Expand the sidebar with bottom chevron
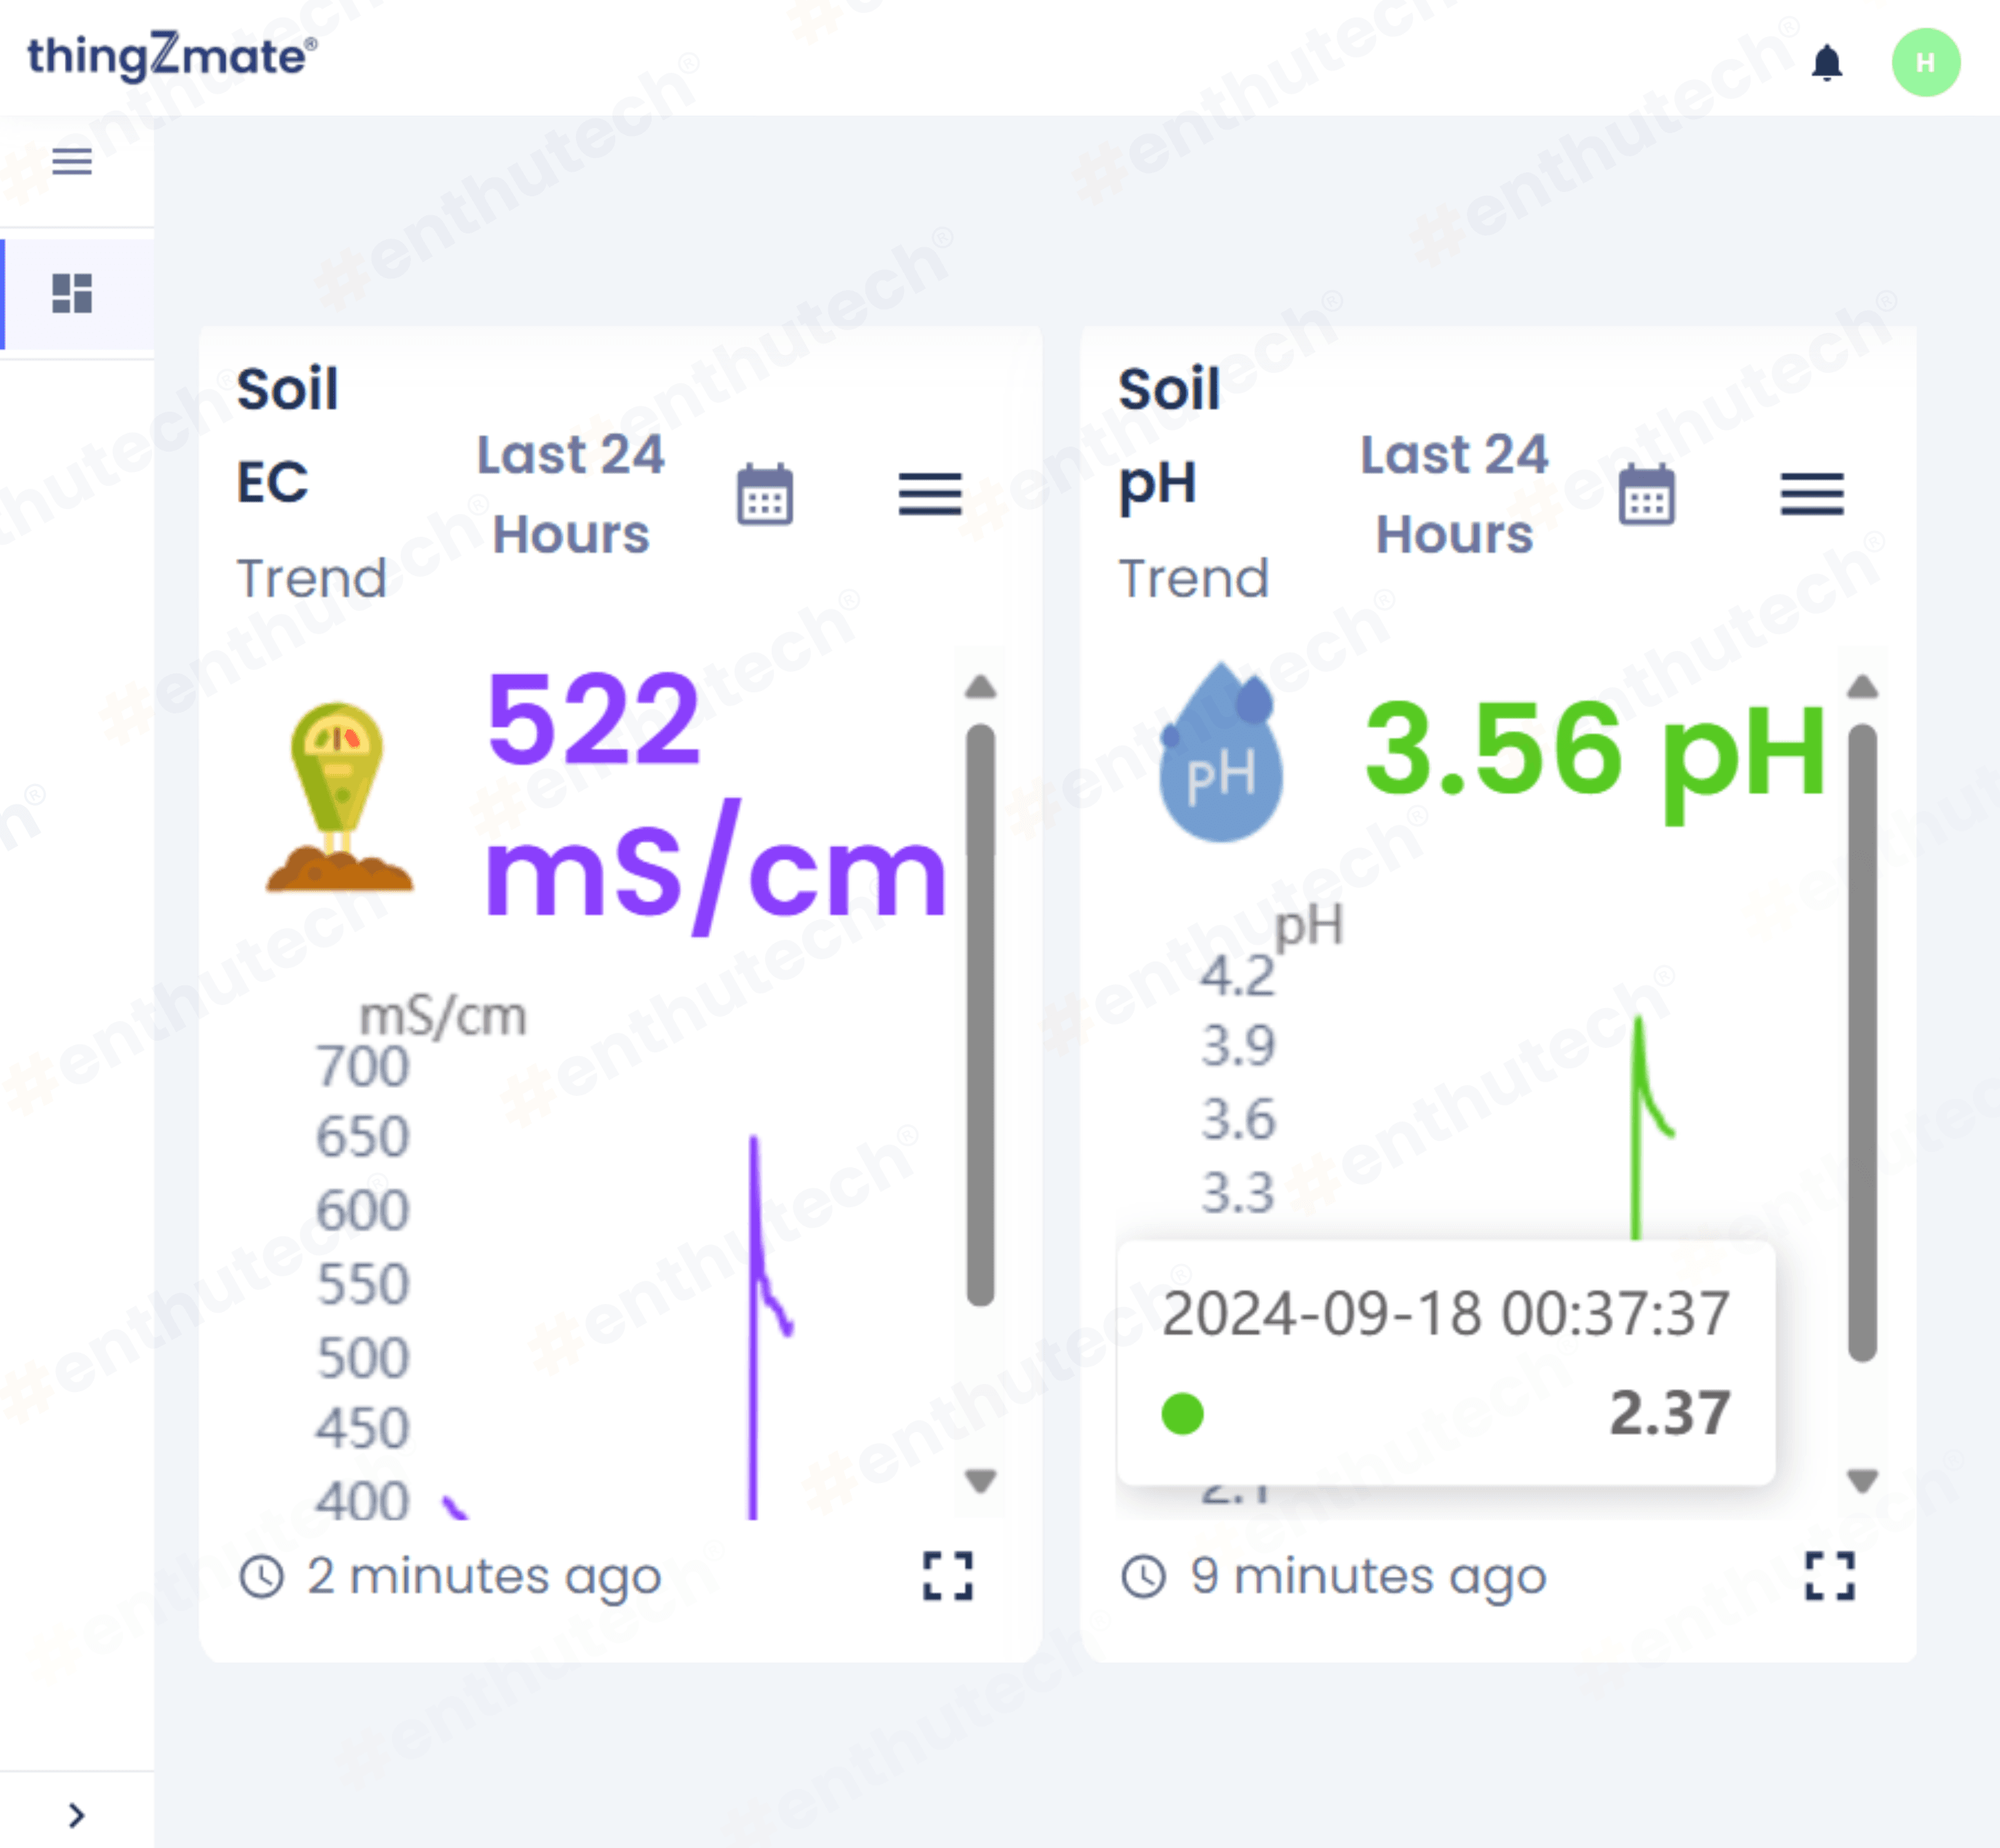The height and width of the screenshot is (1848, 2000). coord(76,1815)
